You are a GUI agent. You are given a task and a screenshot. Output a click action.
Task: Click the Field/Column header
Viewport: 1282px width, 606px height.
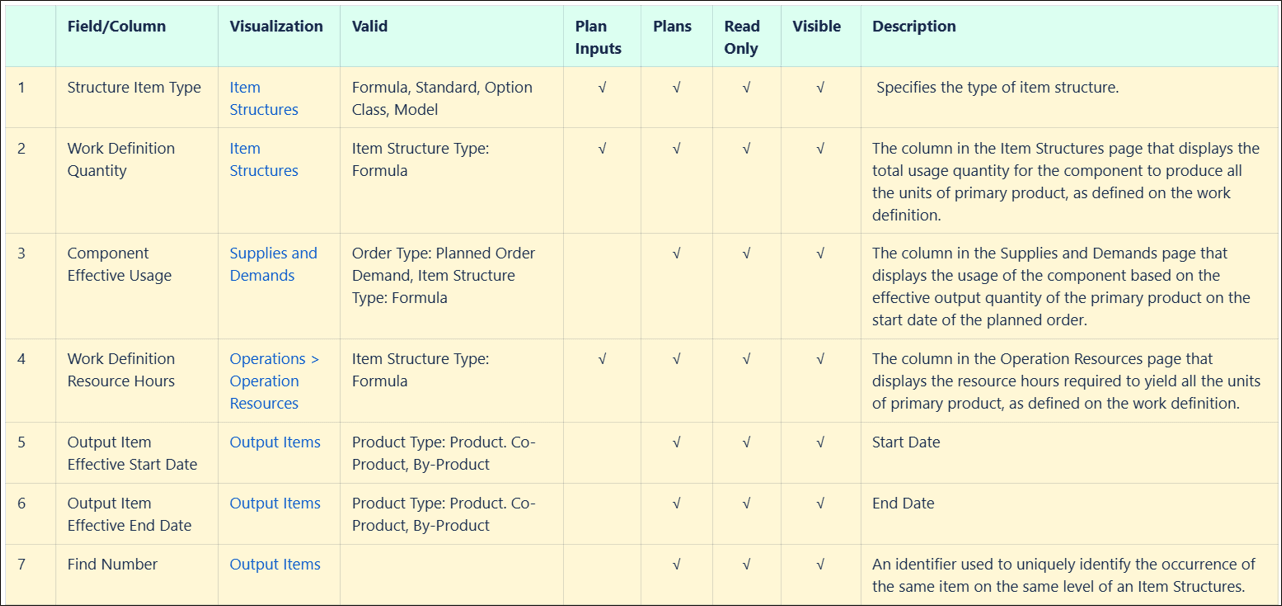[x=117, y=26]
